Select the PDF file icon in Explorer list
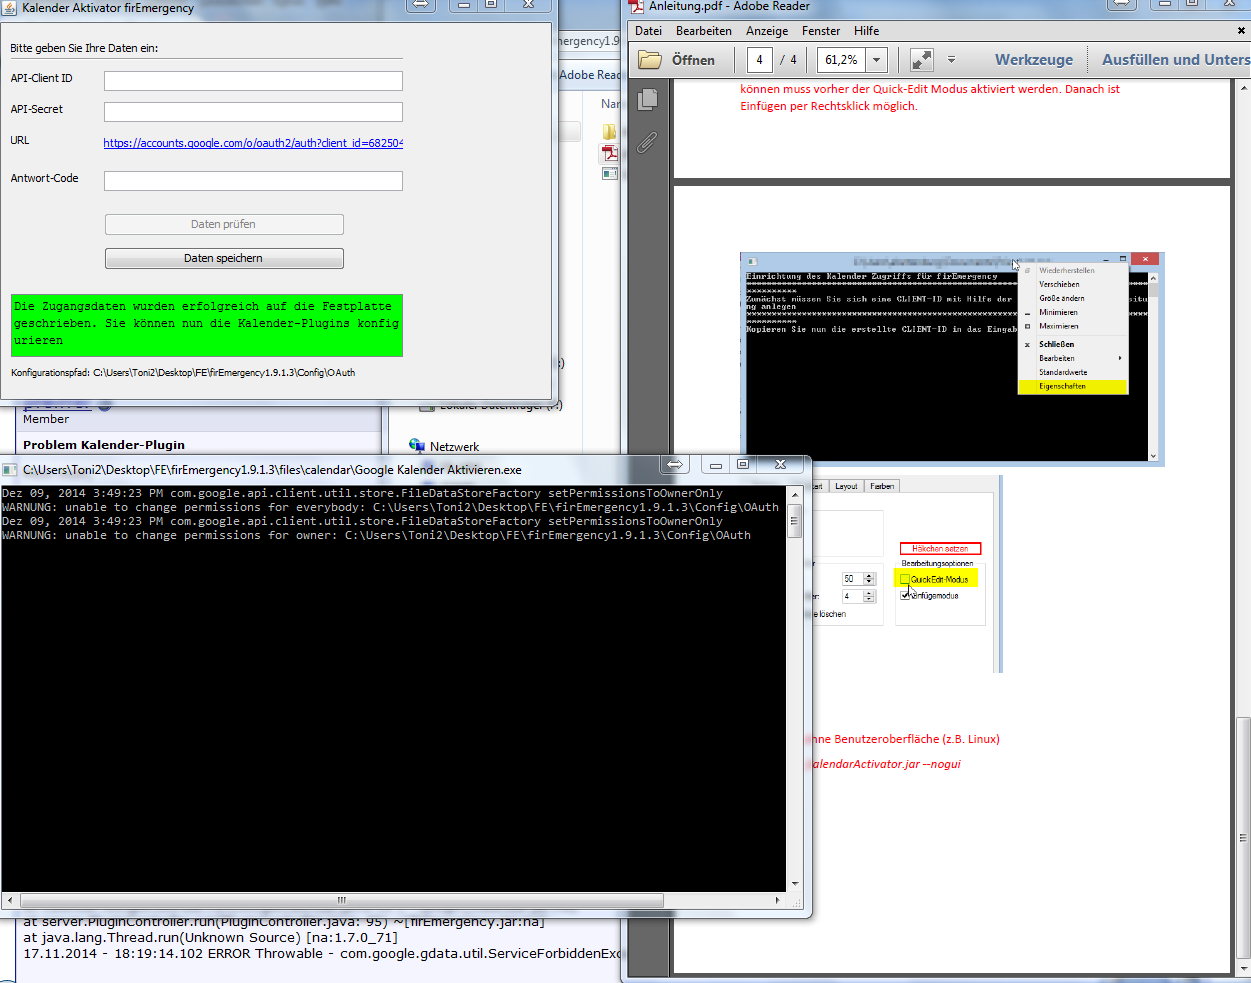This screenshot has height=983, width=1251. 609,153
